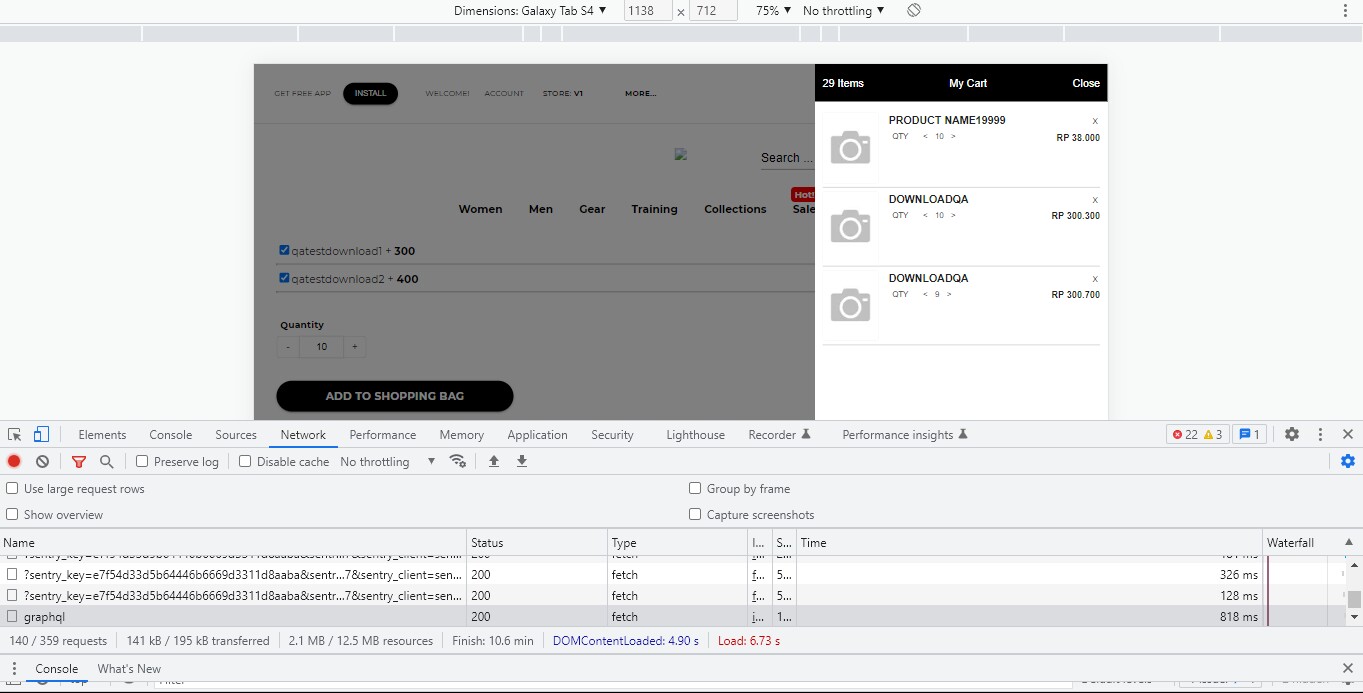This screenshot has height=693, width=1363.
Task: Toggle Preserve log checkbox
Action: click(142, 461)
